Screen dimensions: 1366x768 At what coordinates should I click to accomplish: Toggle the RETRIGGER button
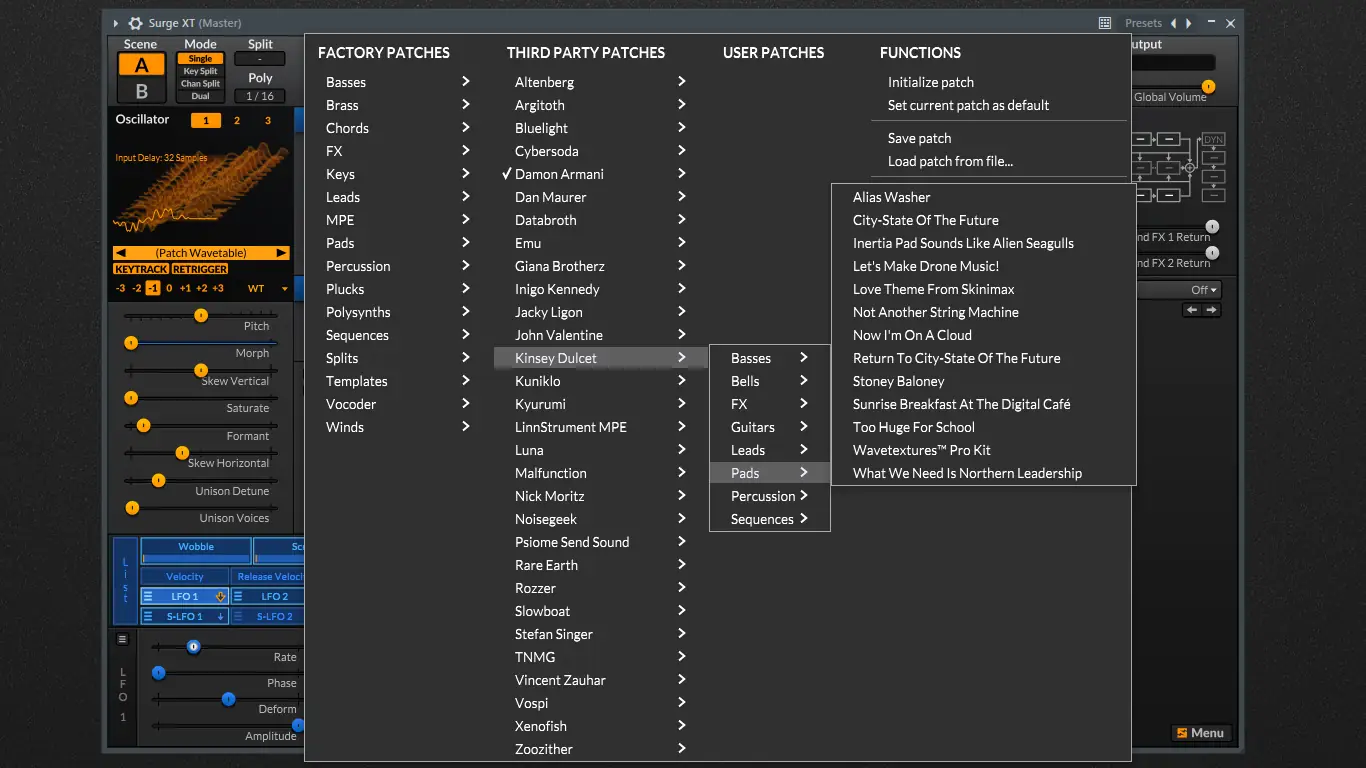click(x=200, y=269)
